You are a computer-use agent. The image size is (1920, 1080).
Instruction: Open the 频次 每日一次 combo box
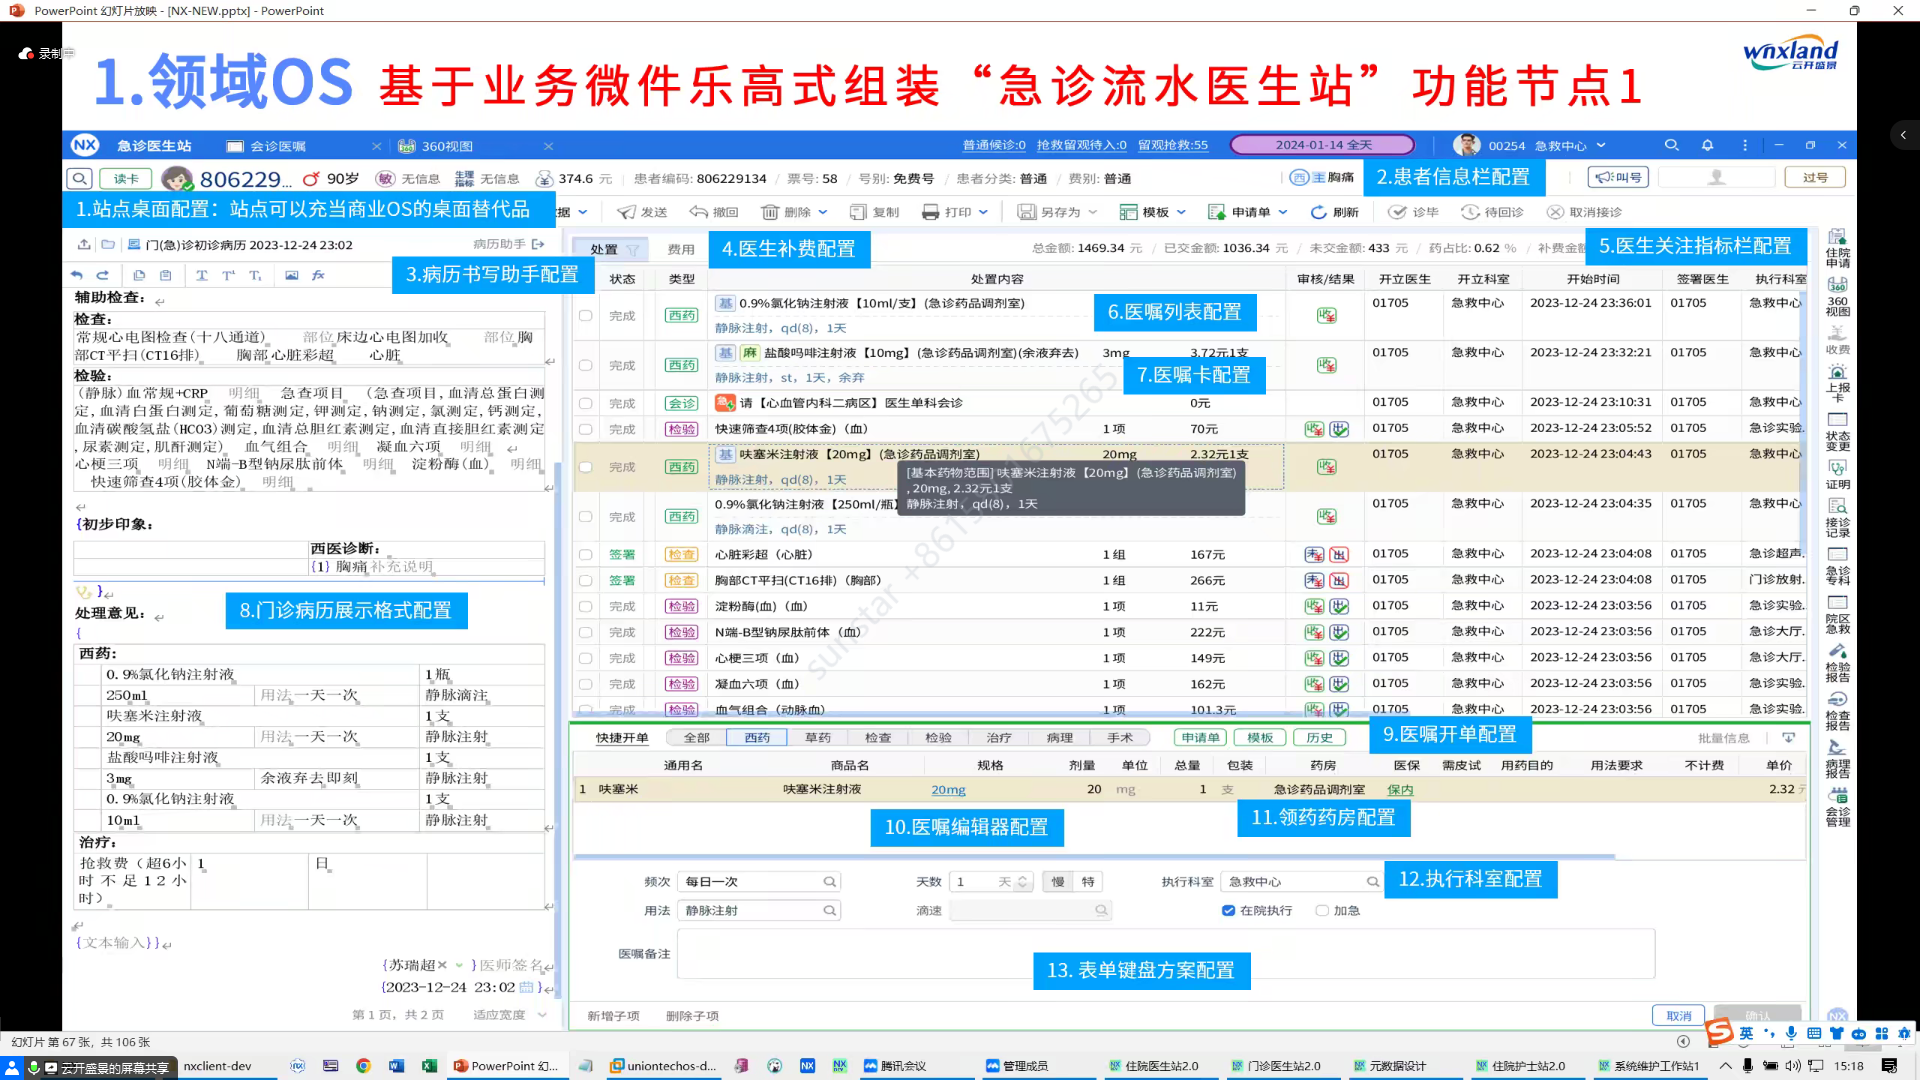759,882
